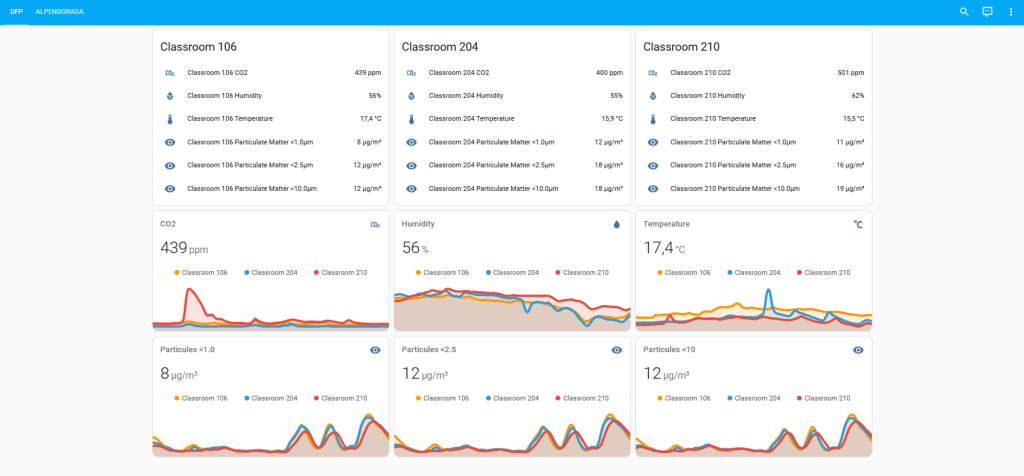
Task: Toggle Classroom 106 legend in CO2 graph
Action: (201, 272)
